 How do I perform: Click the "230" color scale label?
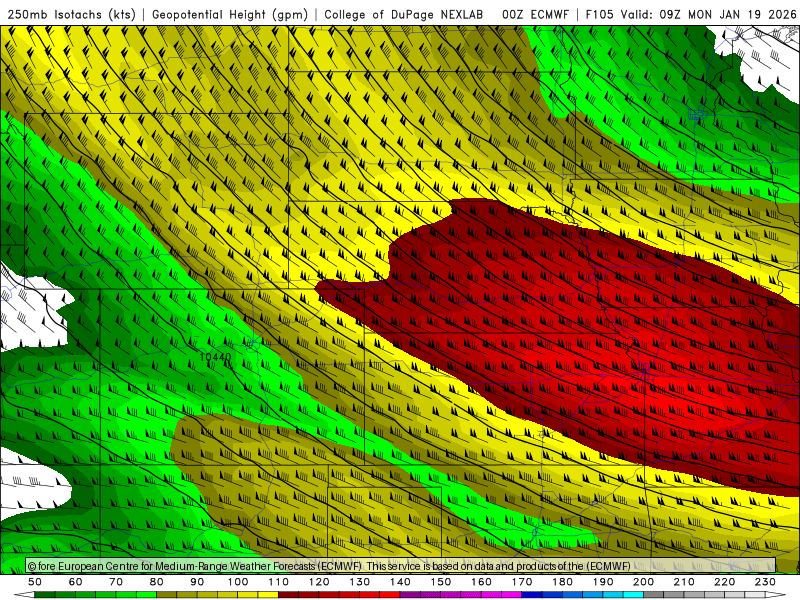(765, 582)
